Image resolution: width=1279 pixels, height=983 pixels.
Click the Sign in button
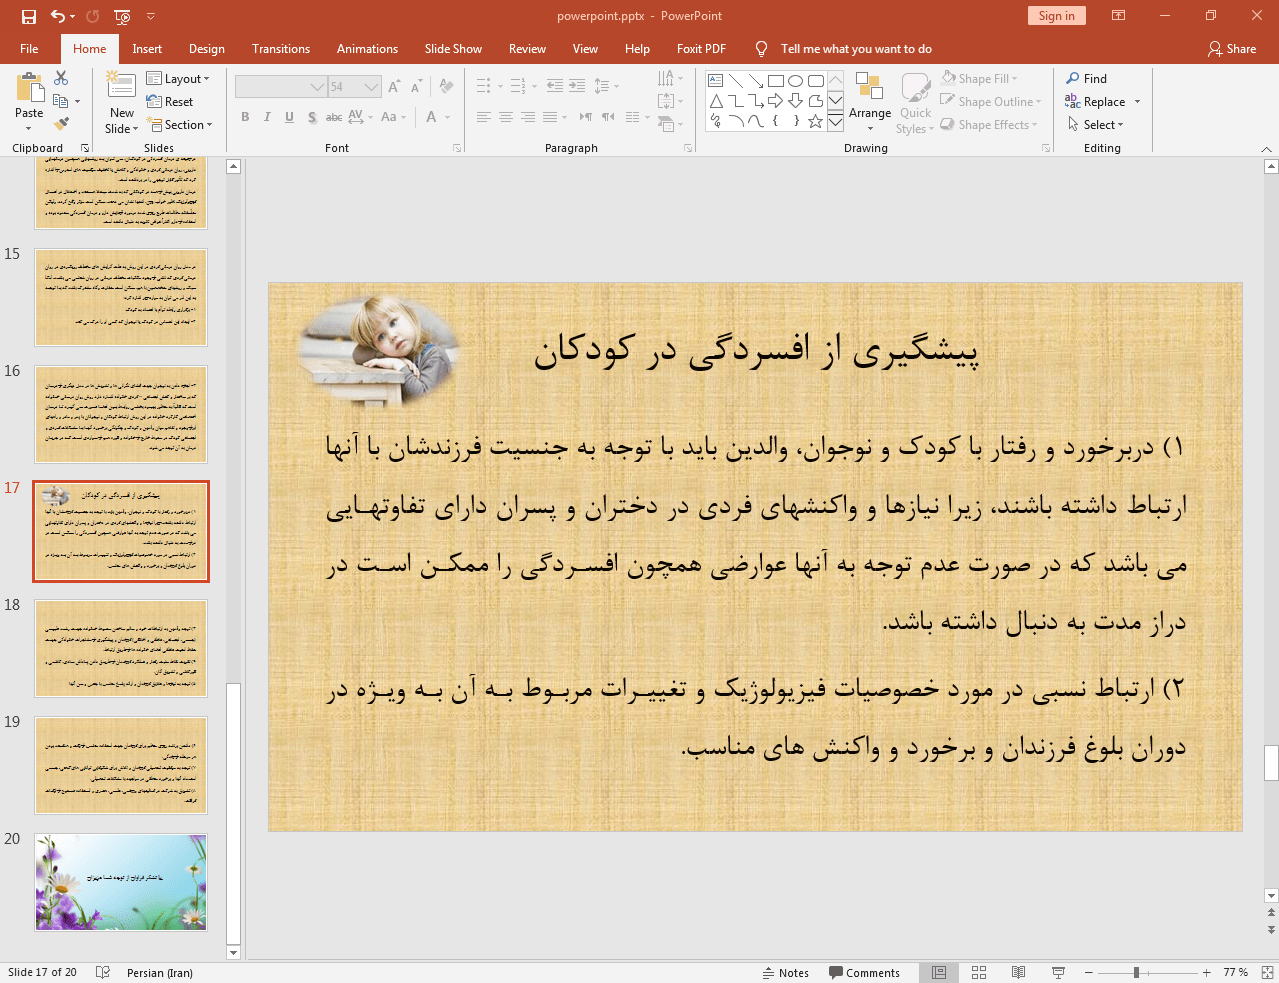click(x=1056, y=16)
